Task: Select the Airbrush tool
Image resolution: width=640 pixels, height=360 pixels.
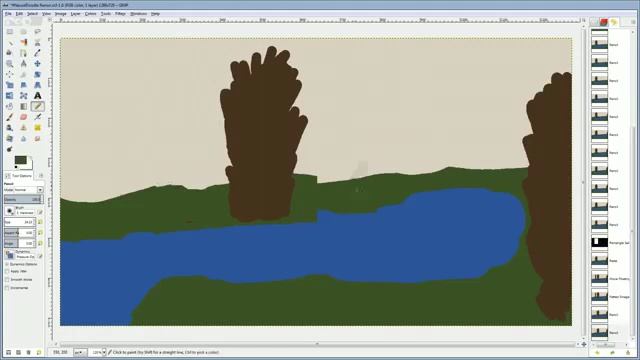Action: click(x=37, y=117)
